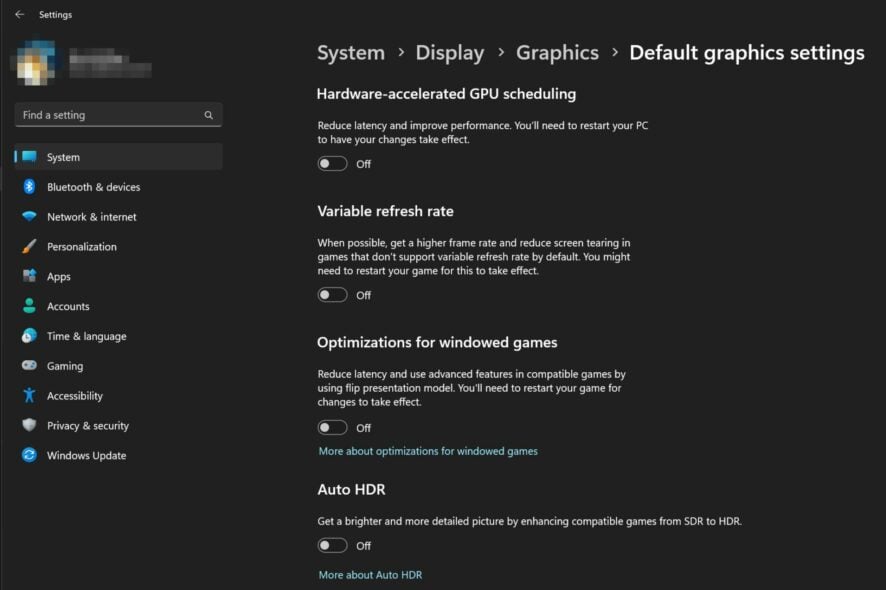The image size is (886, 590).
Task: Go to System in breadcrumb
Action: (x=351, y=53)
